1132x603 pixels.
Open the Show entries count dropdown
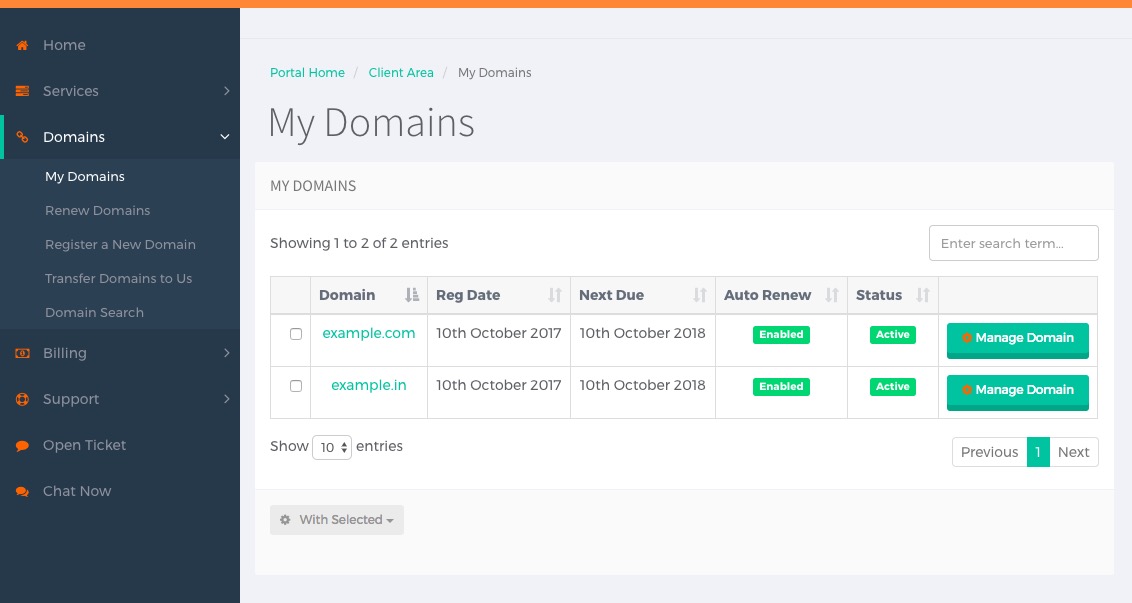(x=331, y=447)
